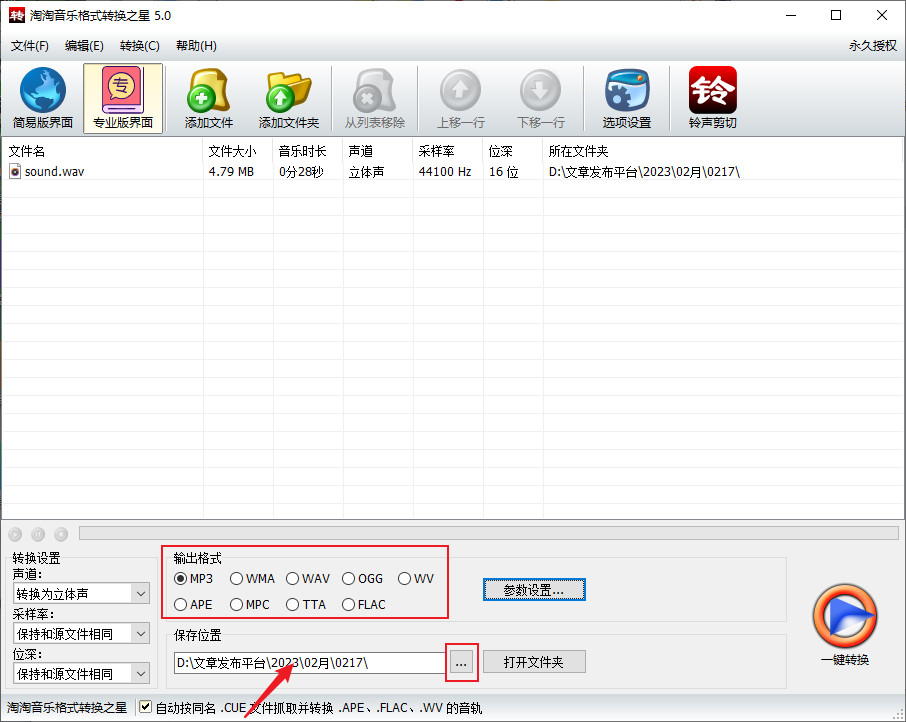The width and height of the screenshot is (906, 722).
Task: Click the 立体声 channel cell
Action: [366, 172]
